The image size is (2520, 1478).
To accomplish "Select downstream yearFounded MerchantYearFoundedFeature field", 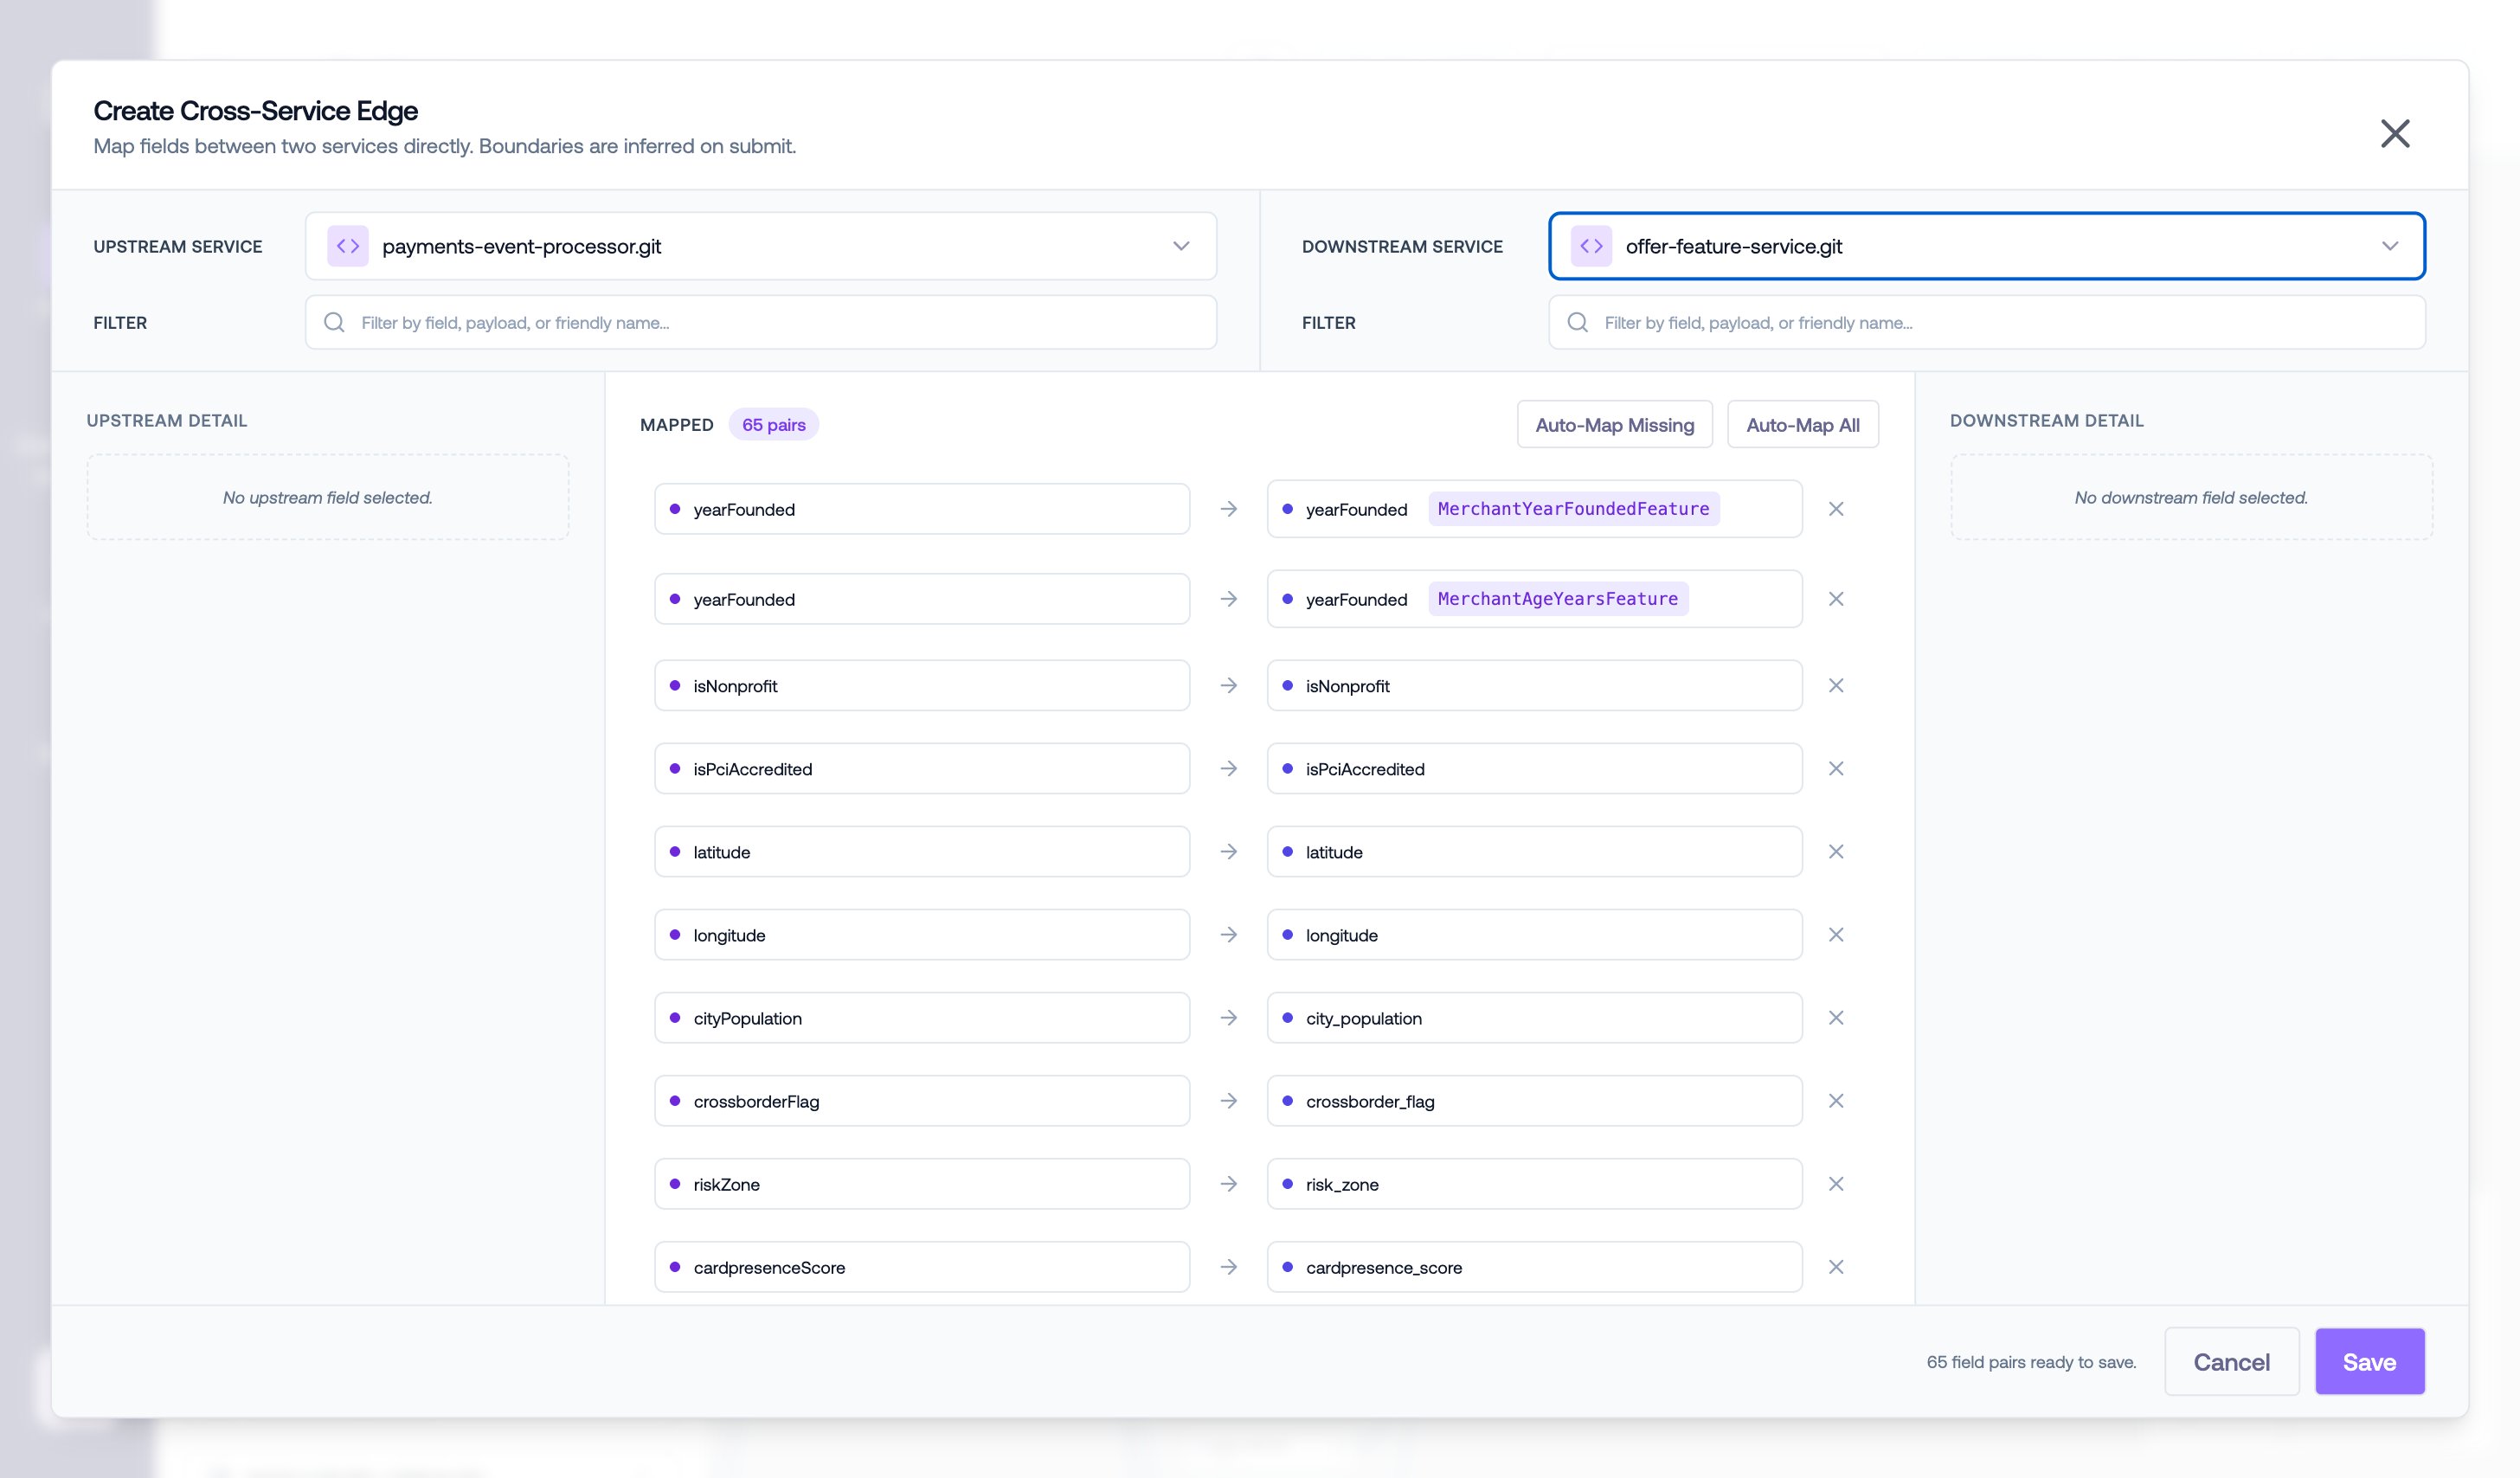I will click(x=1534, y=509).
